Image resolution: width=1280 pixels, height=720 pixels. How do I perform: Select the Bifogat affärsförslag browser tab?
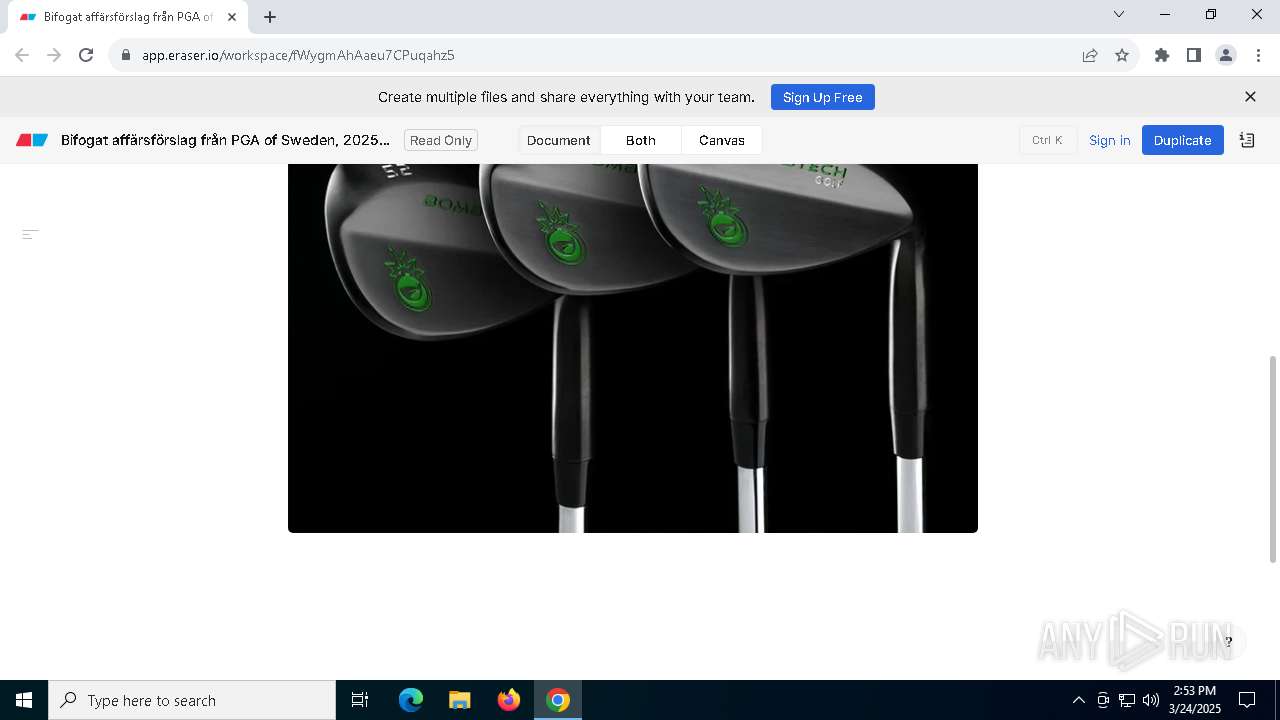click(128, 17)
